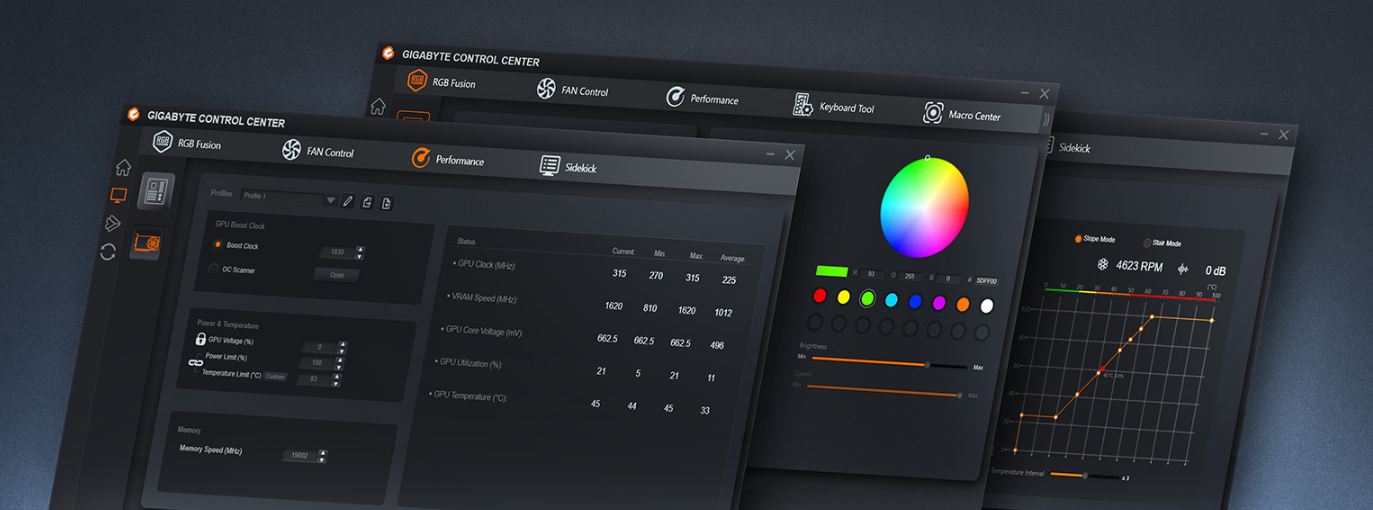
Task: Click the RGB Fusion hexagon icon in front window
Action: tap(163, 142)
